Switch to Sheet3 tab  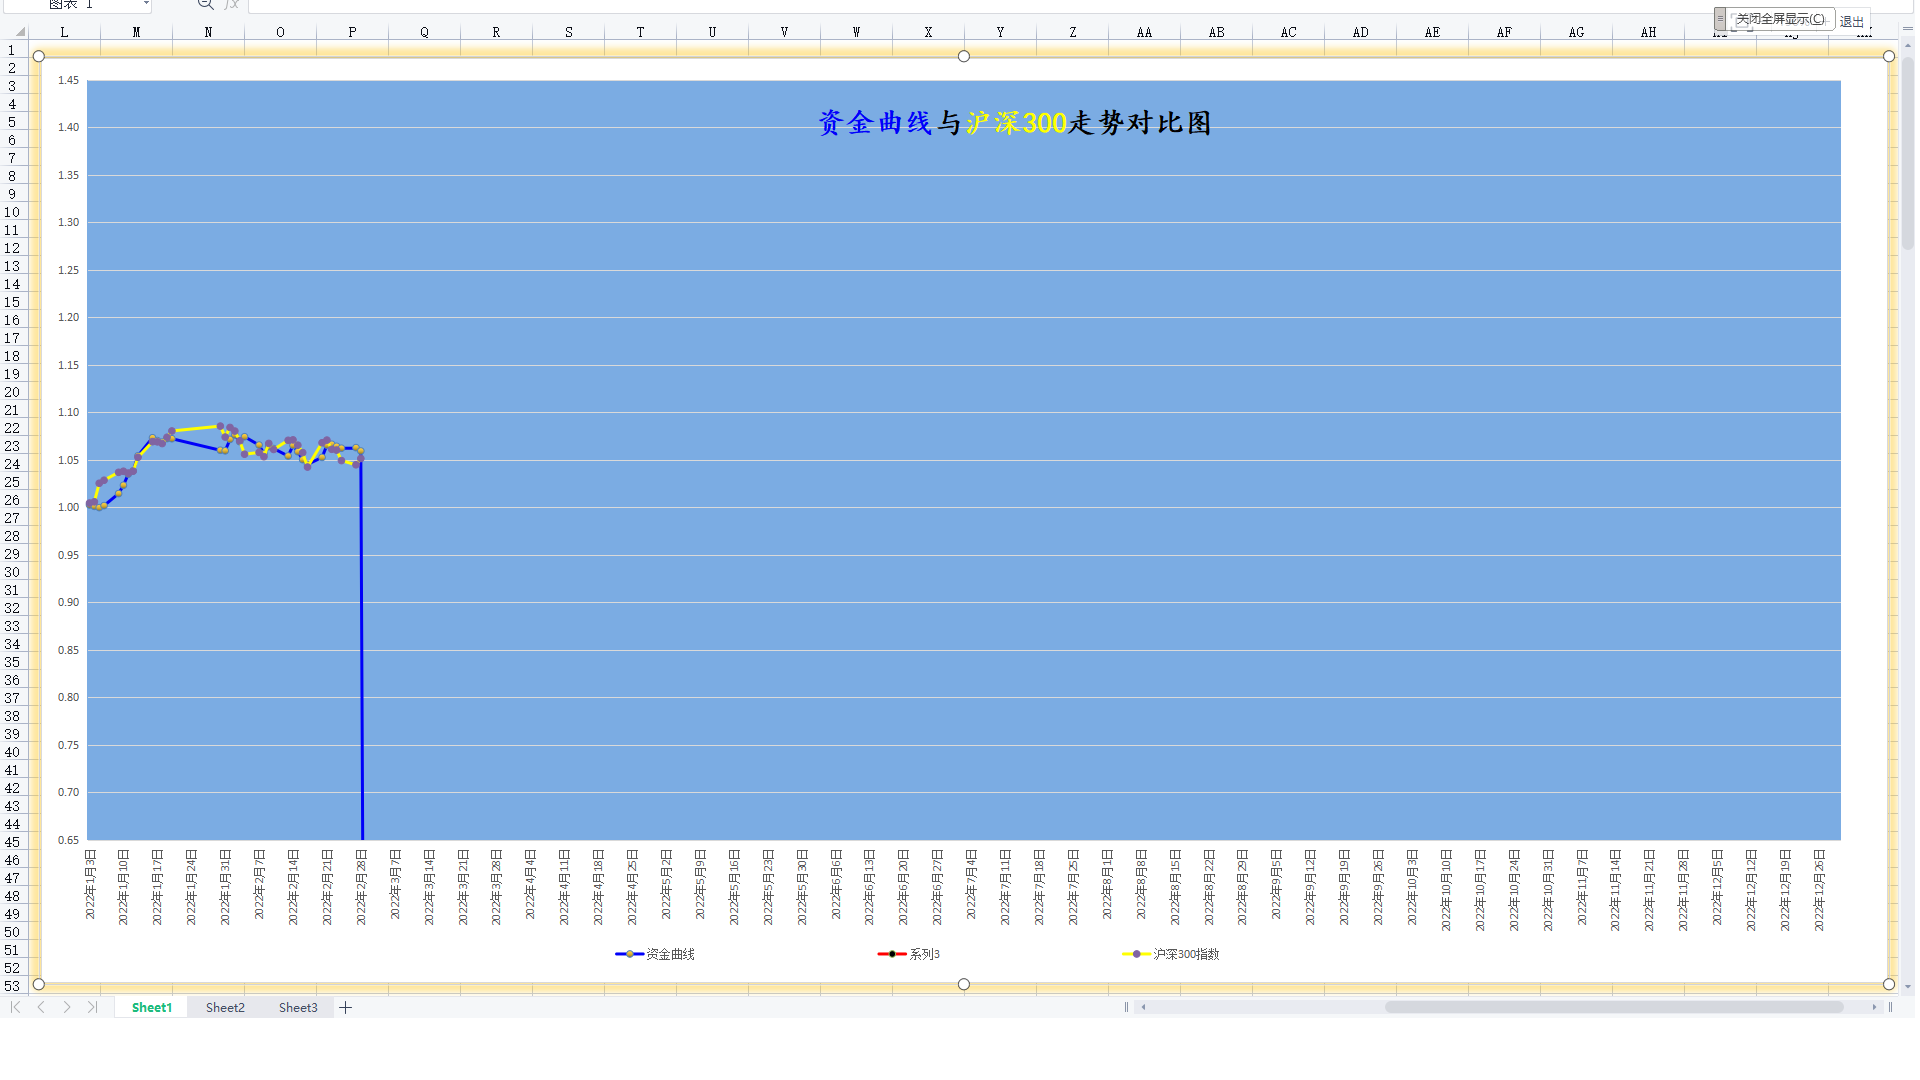pos(298,1007)
